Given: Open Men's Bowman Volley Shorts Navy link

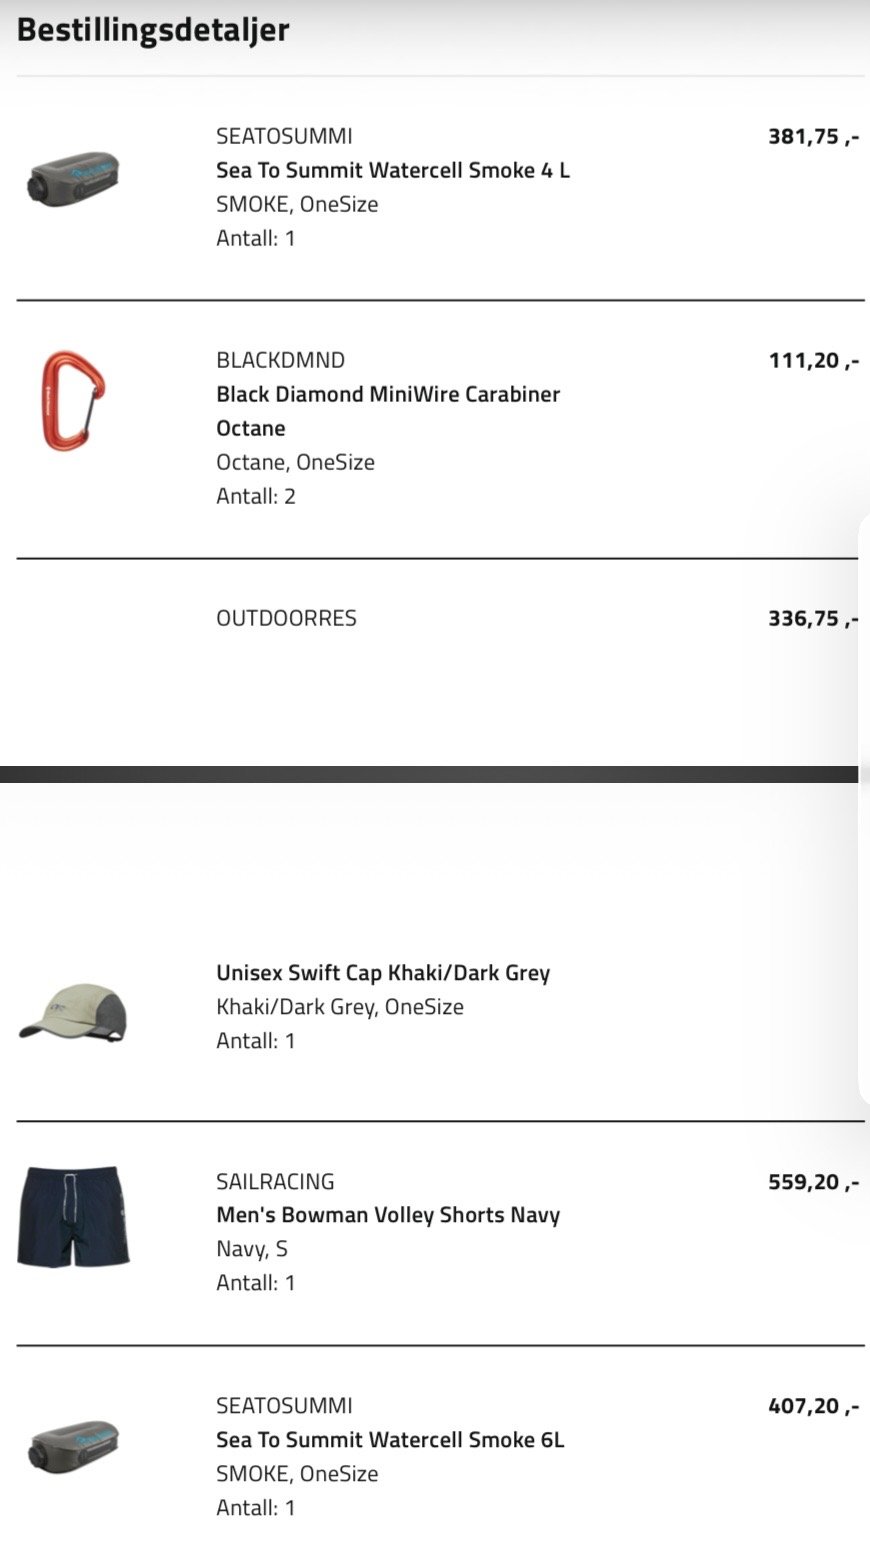Looking at the screenshot, I should (x=388, y=1215).
